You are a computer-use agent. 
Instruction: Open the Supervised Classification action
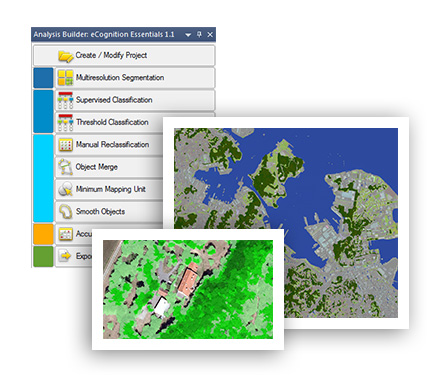point(135,100)
